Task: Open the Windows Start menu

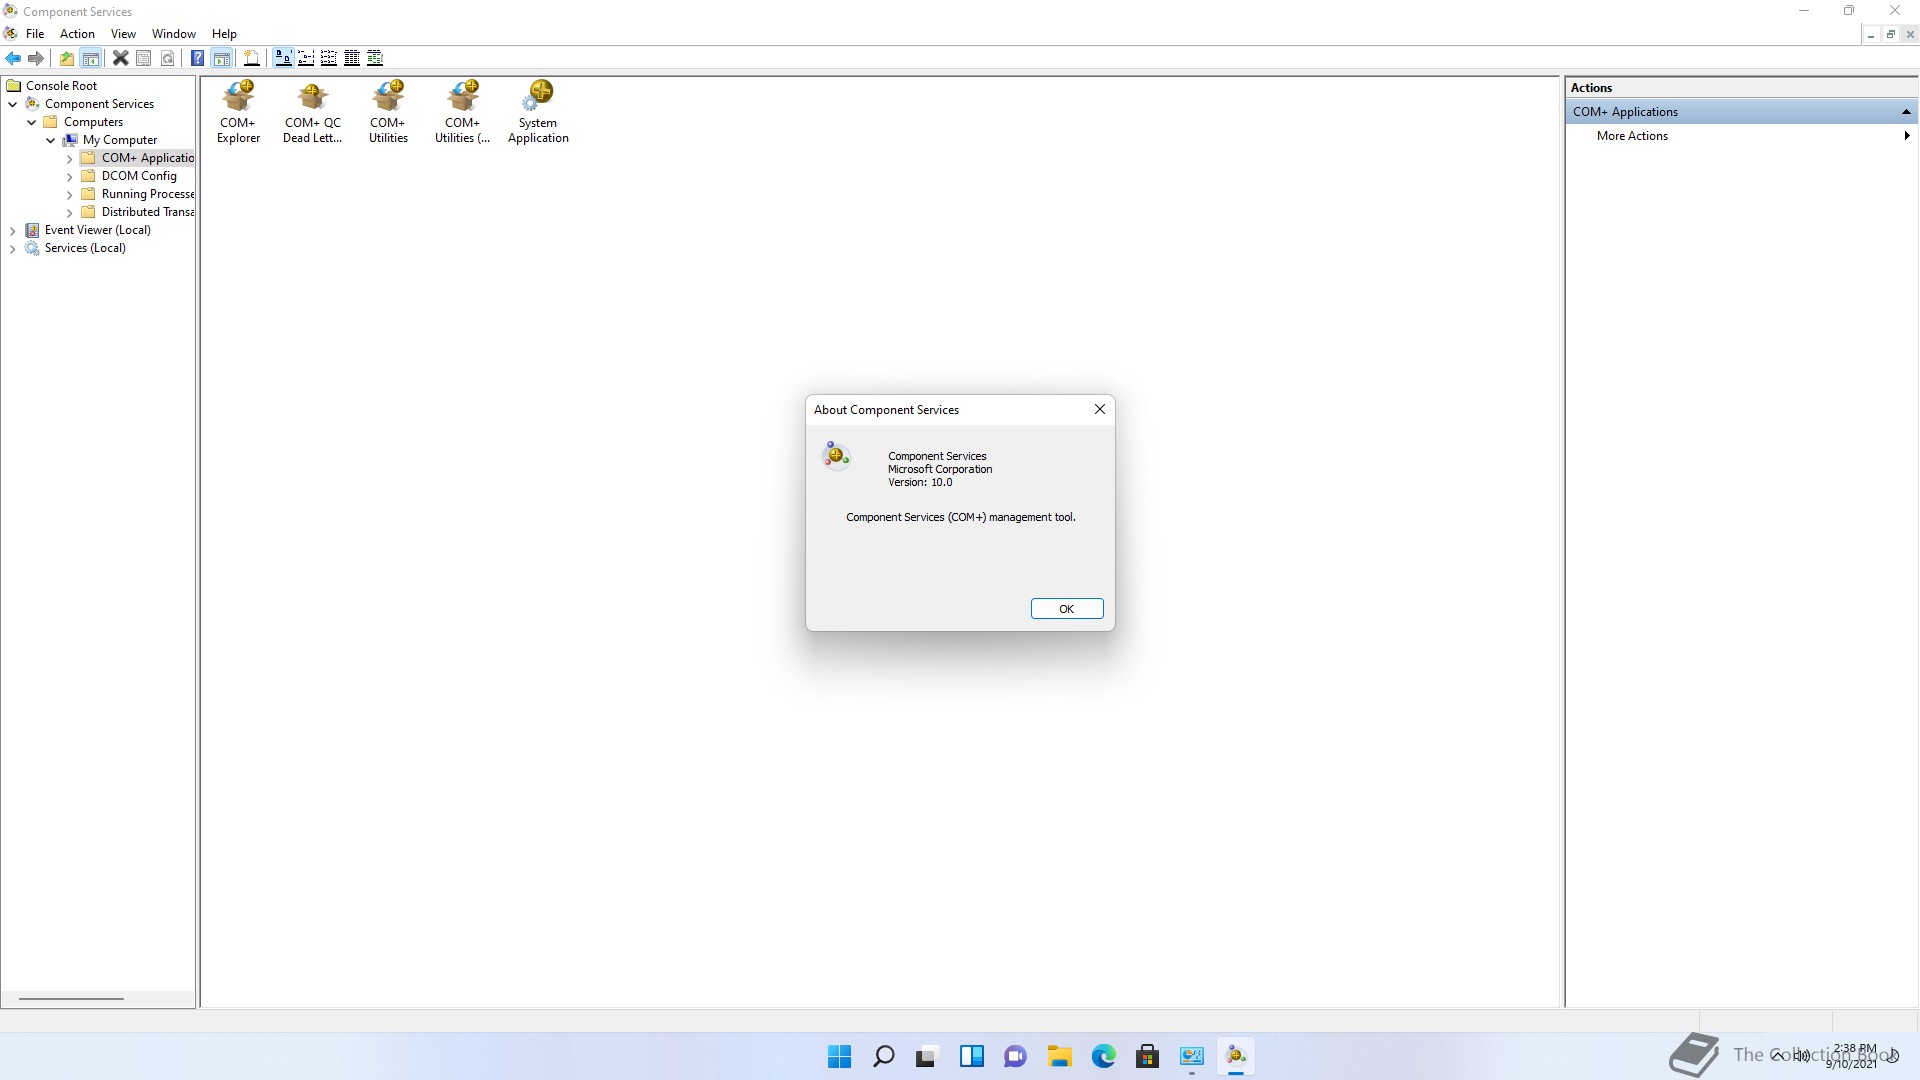Action: [839, 1056]
